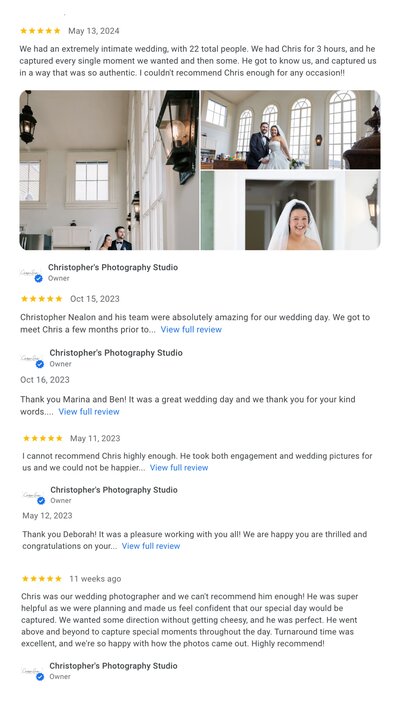The image size is (400, 711).
Task: Click the five-star rating from 11 weeks ago
Action: point(42,579)
